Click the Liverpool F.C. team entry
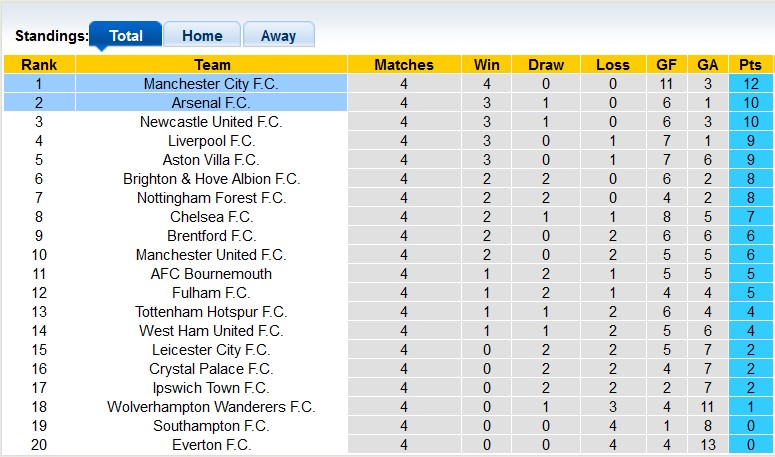This screenshot has width=775, height=457. click(x=211, y=141)
